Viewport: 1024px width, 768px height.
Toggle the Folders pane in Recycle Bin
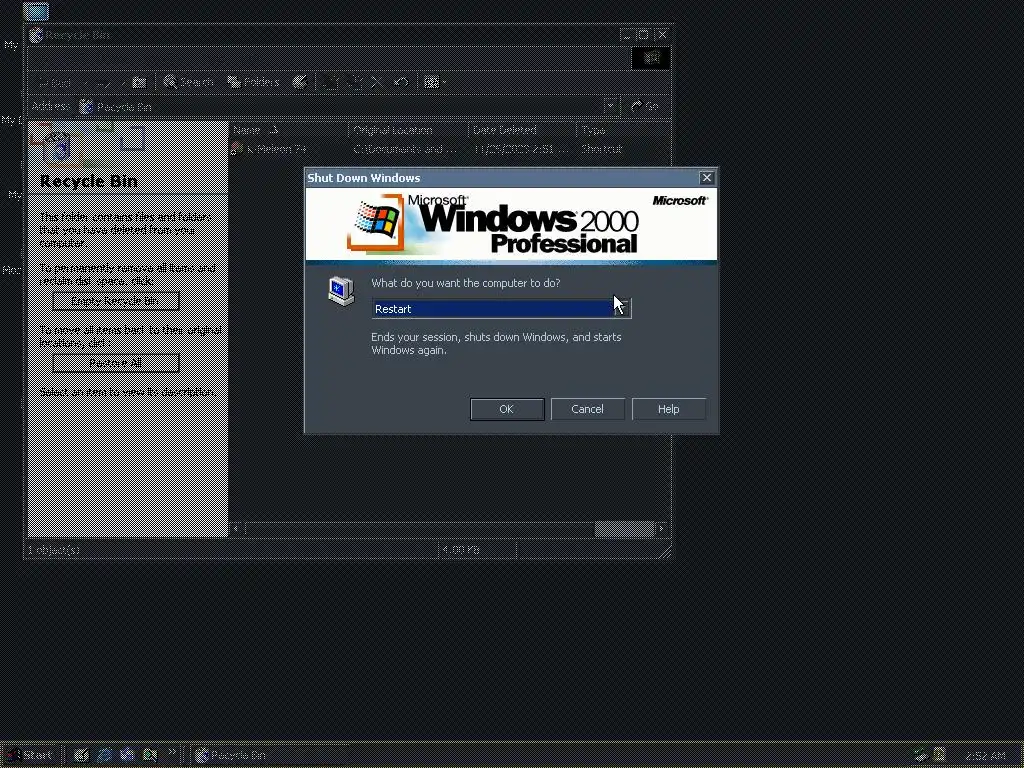(x=253, y=82)
